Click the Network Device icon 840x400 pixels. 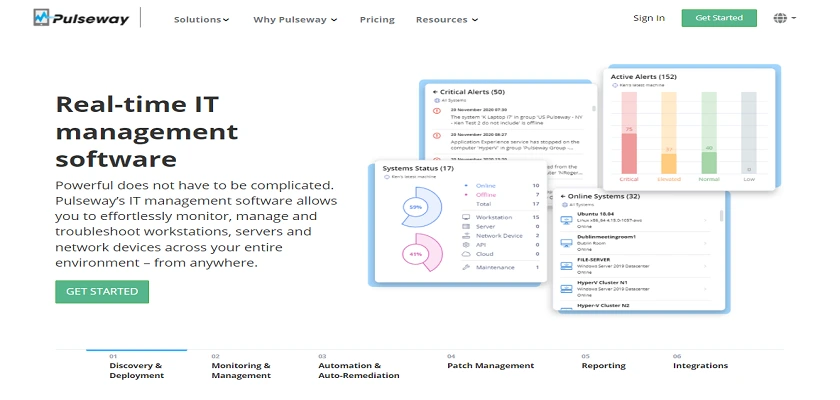pos(466,236)
